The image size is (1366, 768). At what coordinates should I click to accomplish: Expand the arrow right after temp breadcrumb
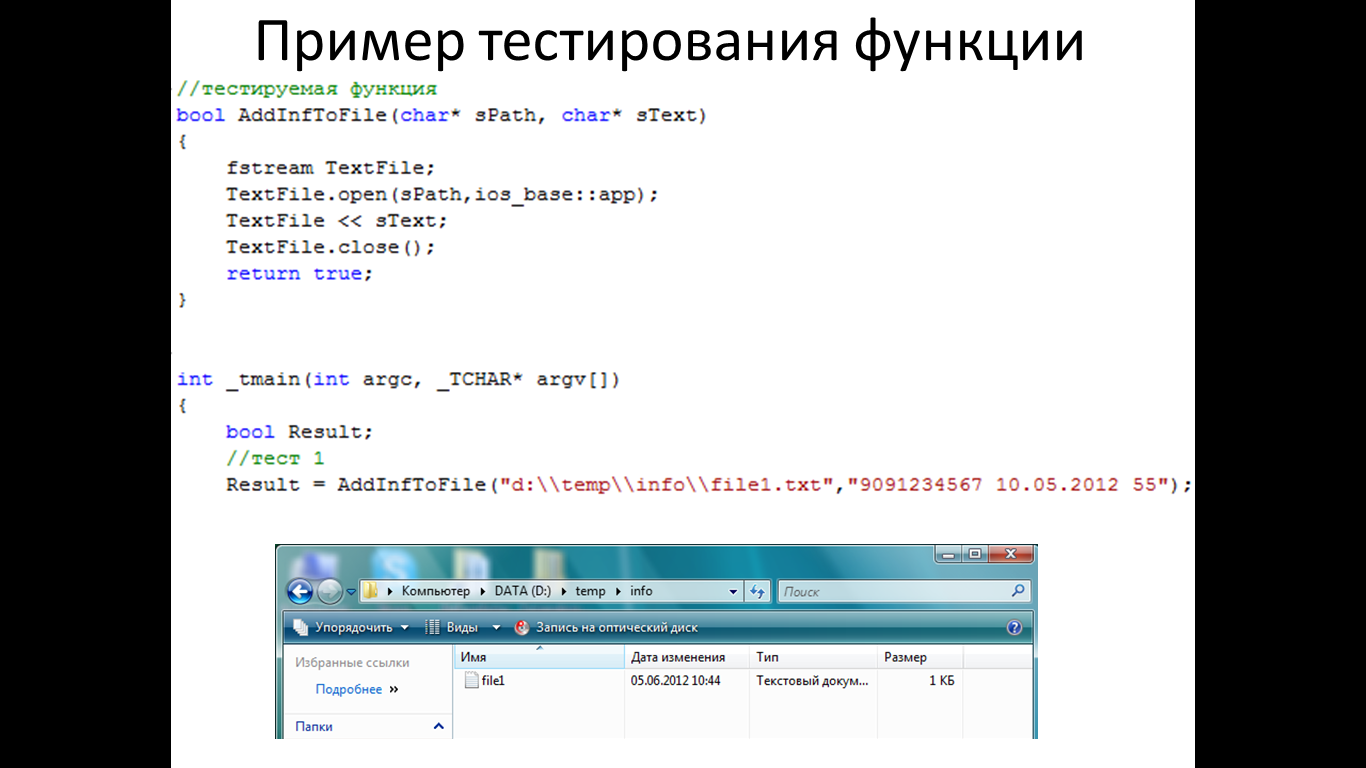(x=617, y=591)
